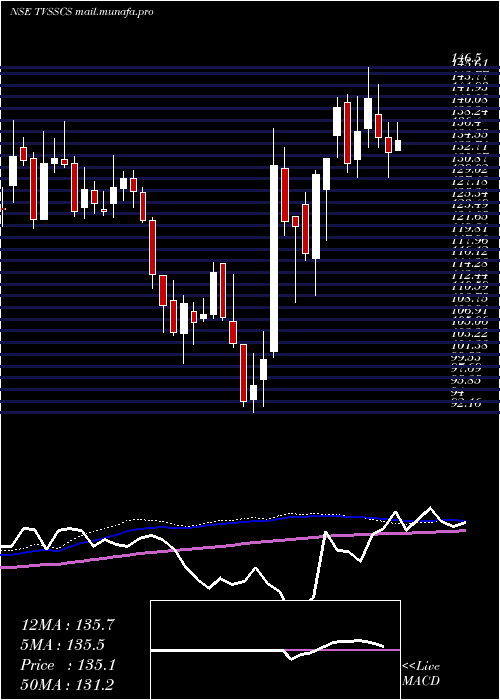
Task: Click the 106.91 price axis label
Action: coord(470,311)
